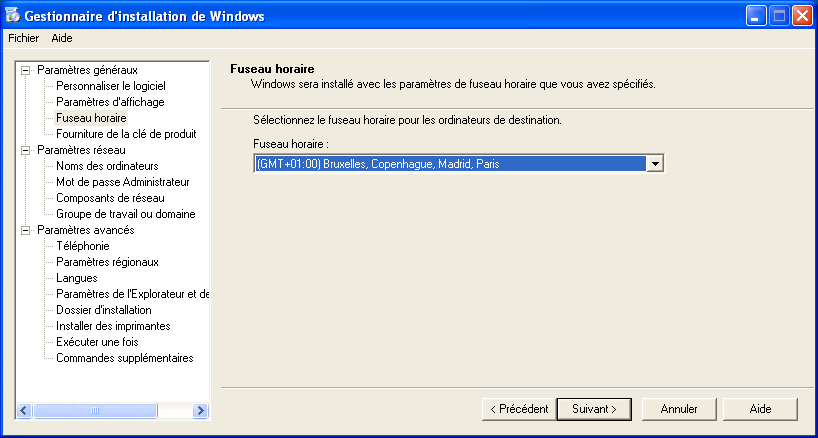
Task: Open the Fichier menu
Action: [23, 38]
